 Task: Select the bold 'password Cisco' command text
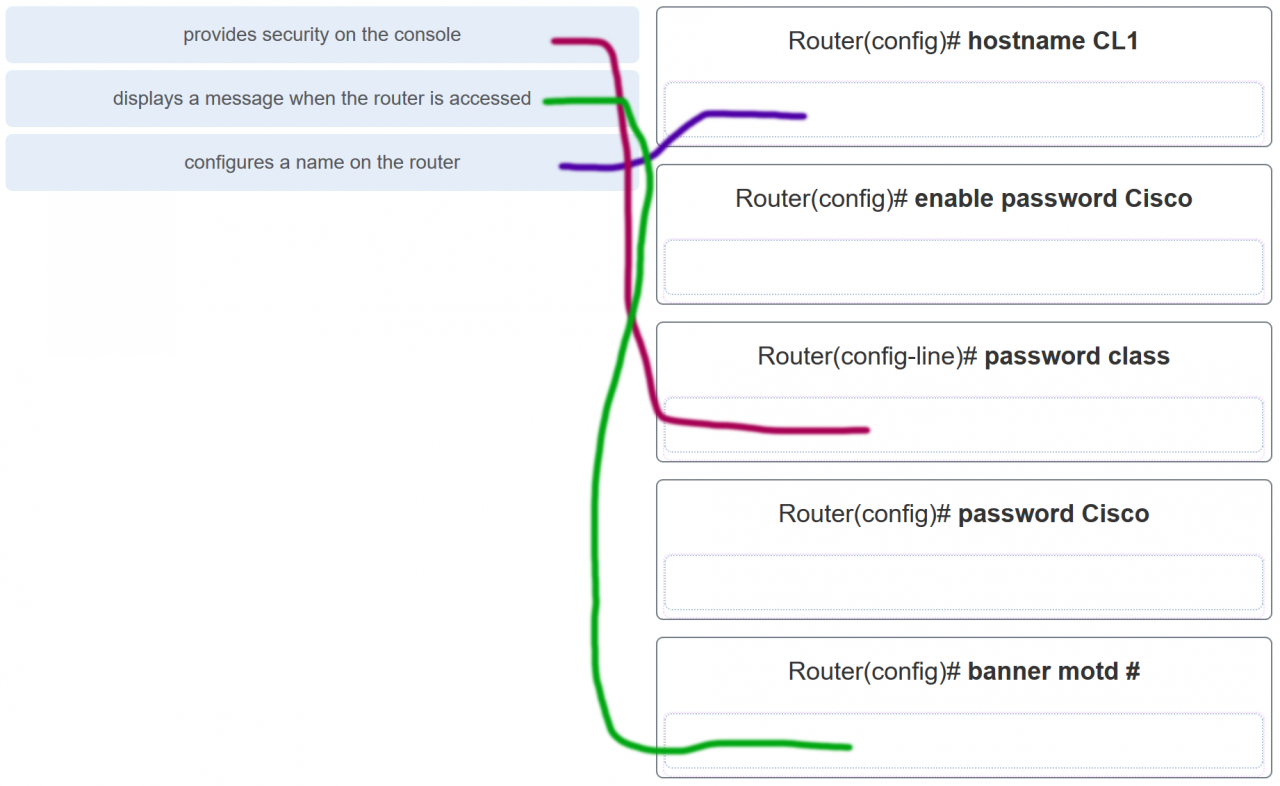pos(1053,514)
